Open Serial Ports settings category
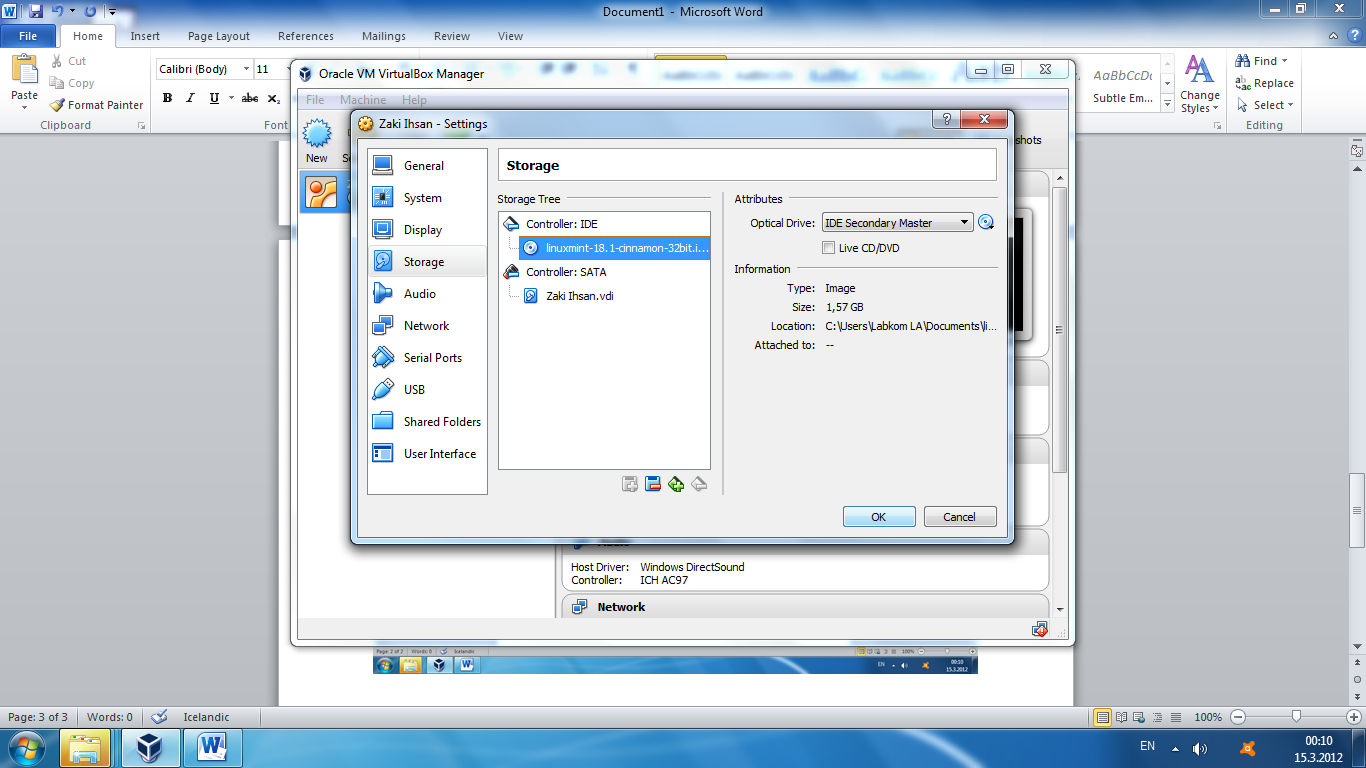Image resolution: width=1366 pixels, height=768 pixels. [x=427, y=358]
